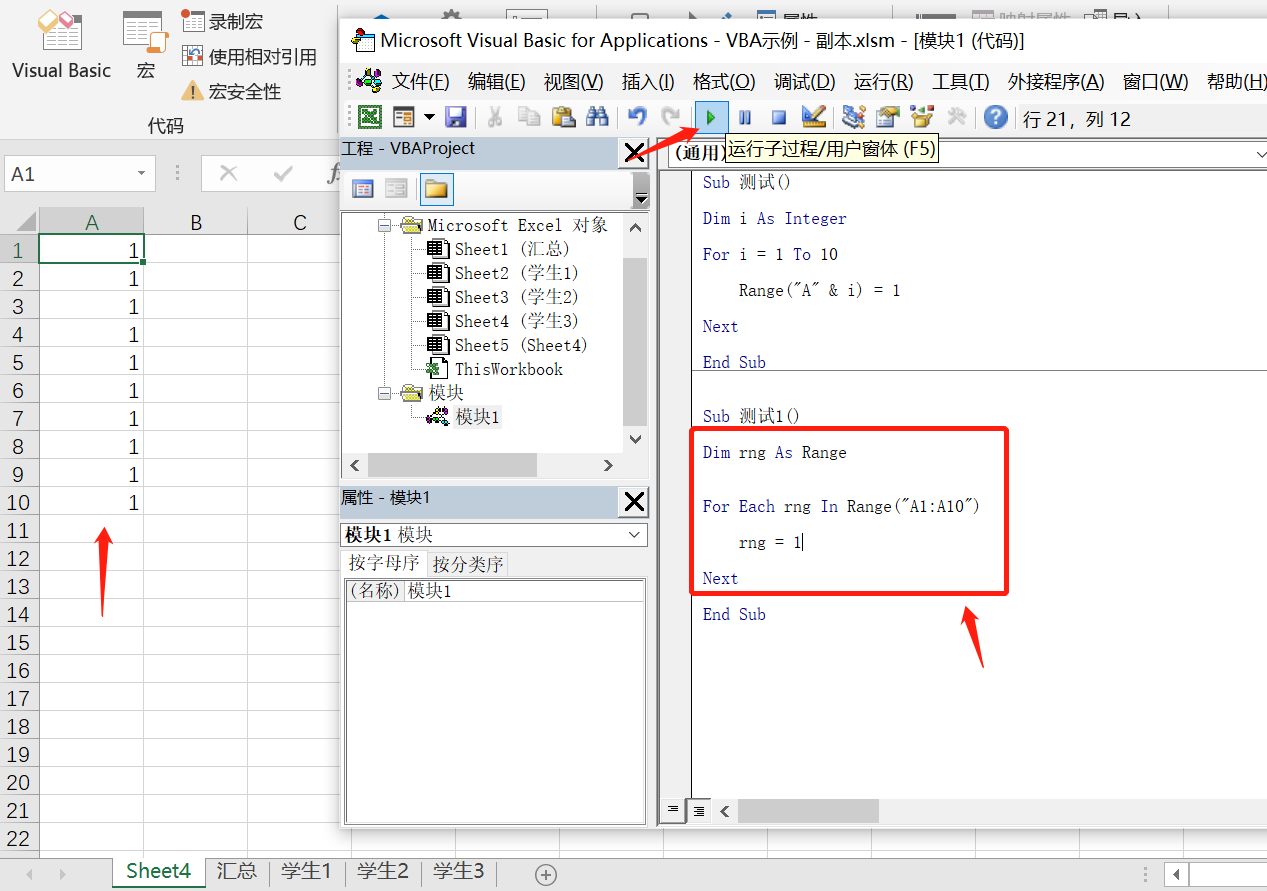The width and height of the screenshot is (1267, 891).
Task: Click the View Microsoft Excel icon
Action: [369, 117]
